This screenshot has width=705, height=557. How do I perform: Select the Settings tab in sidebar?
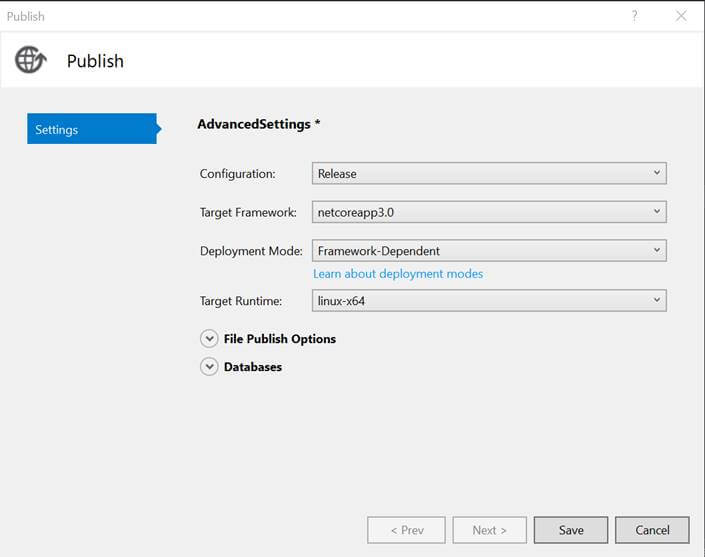tap(94, 129)
